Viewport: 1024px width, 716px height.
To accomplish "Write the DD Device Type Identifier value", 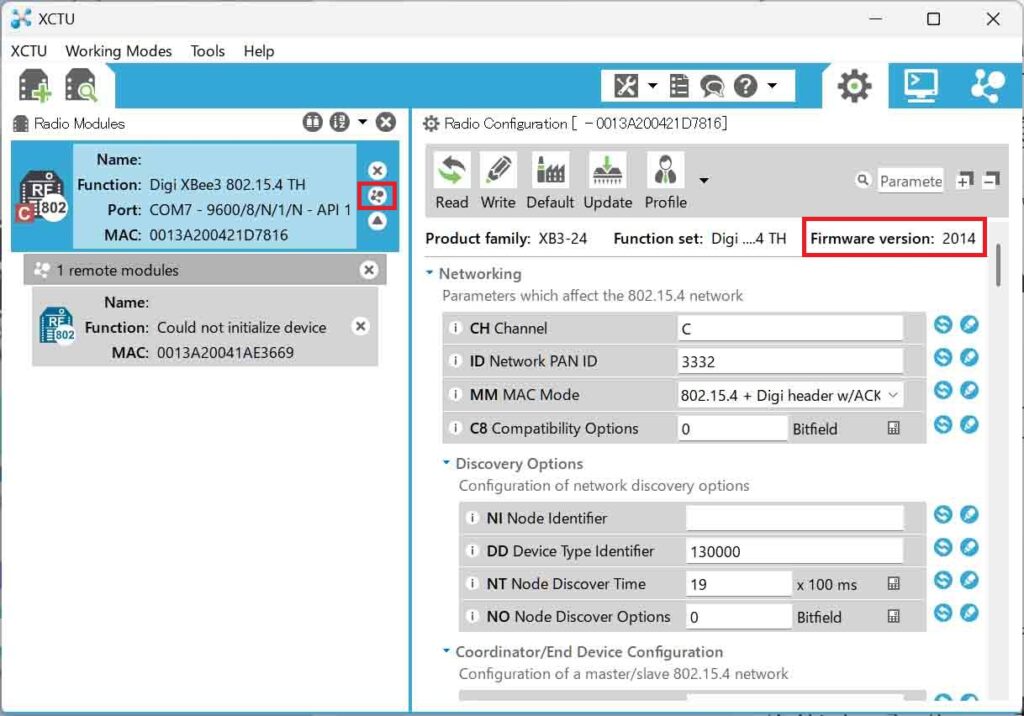I will (969, 547).
